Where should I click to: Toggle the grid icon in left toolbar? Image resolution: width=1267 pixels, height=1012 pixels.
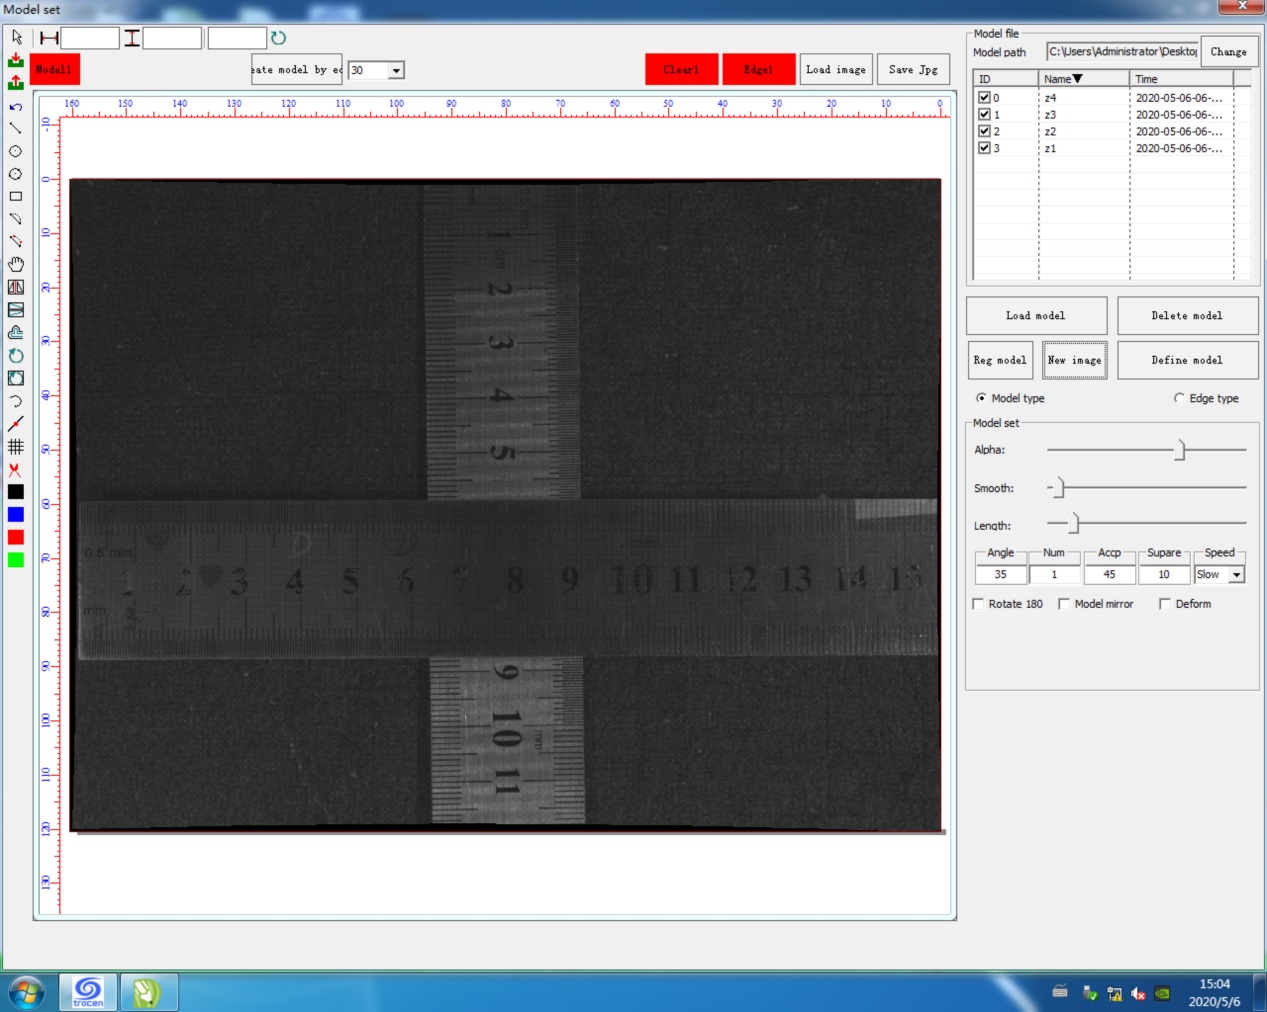[x=16, y=447]
